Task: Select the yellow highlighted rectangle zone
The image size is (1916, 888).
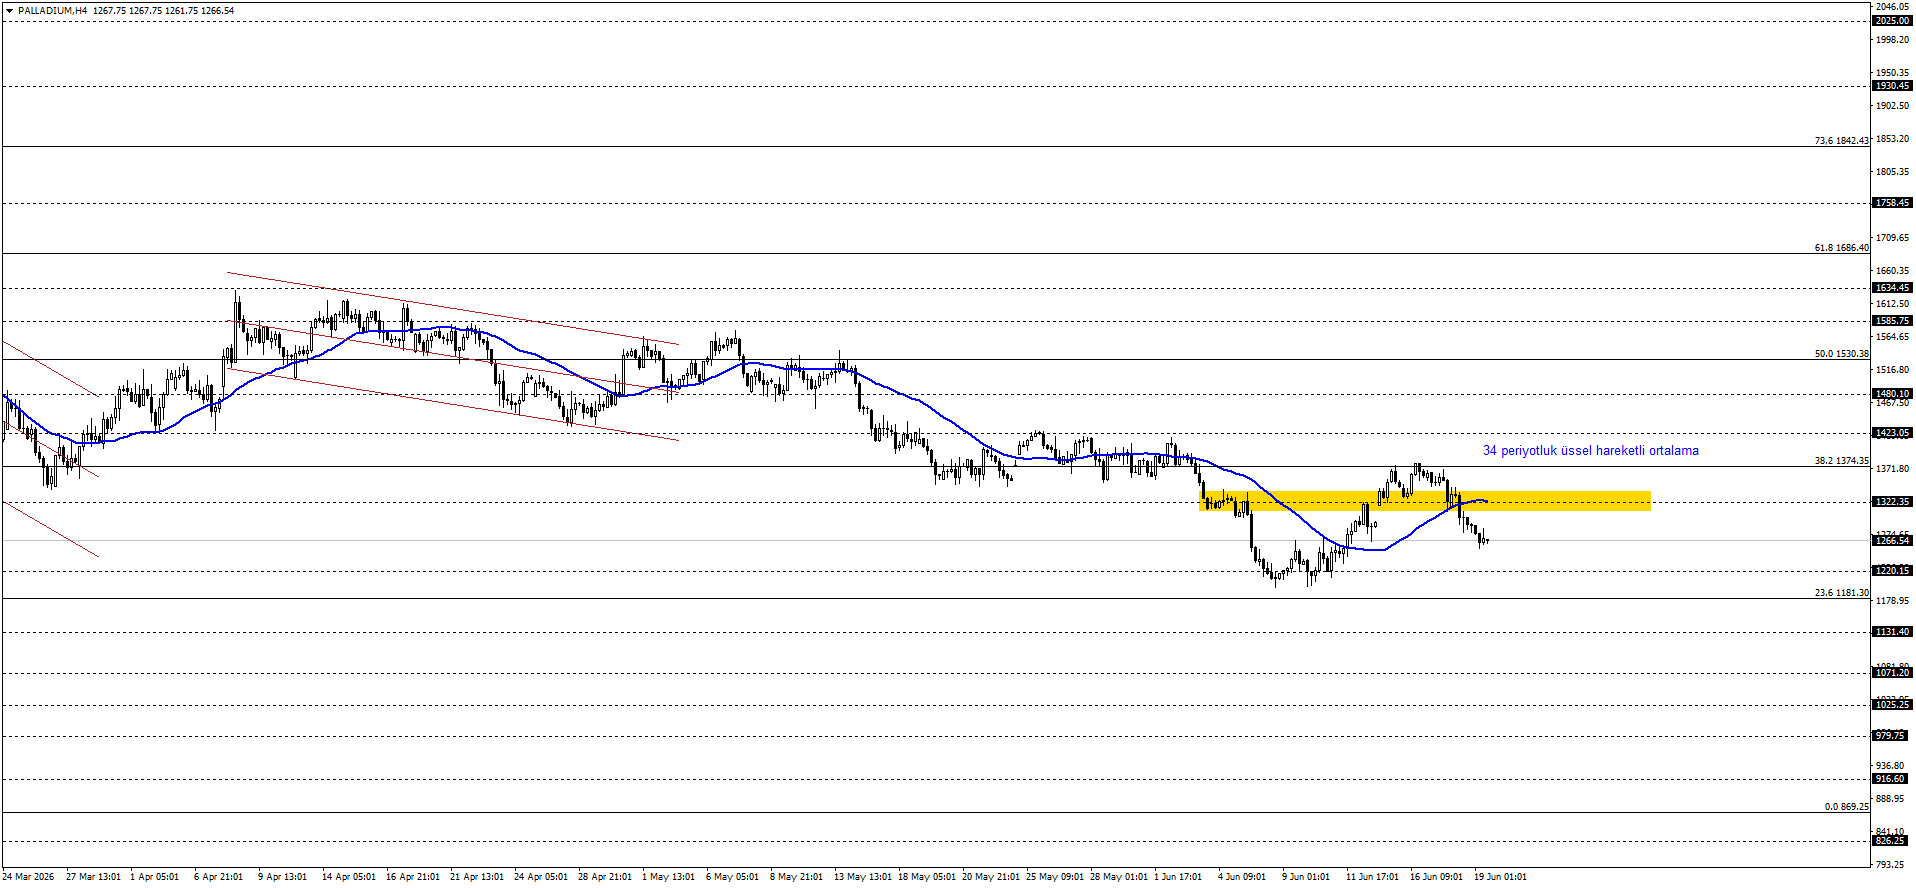Action: (x=1425, y=501)
